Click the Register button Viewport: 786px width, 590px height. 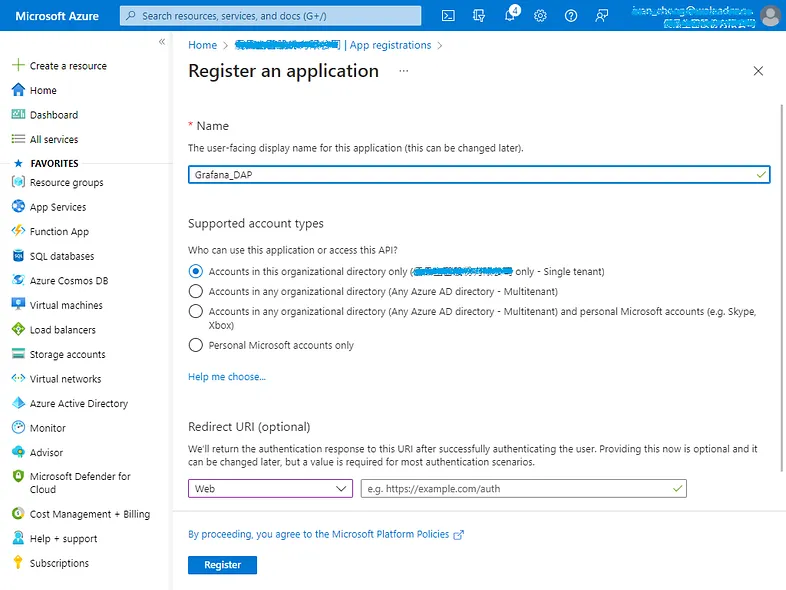click(223, 565)
